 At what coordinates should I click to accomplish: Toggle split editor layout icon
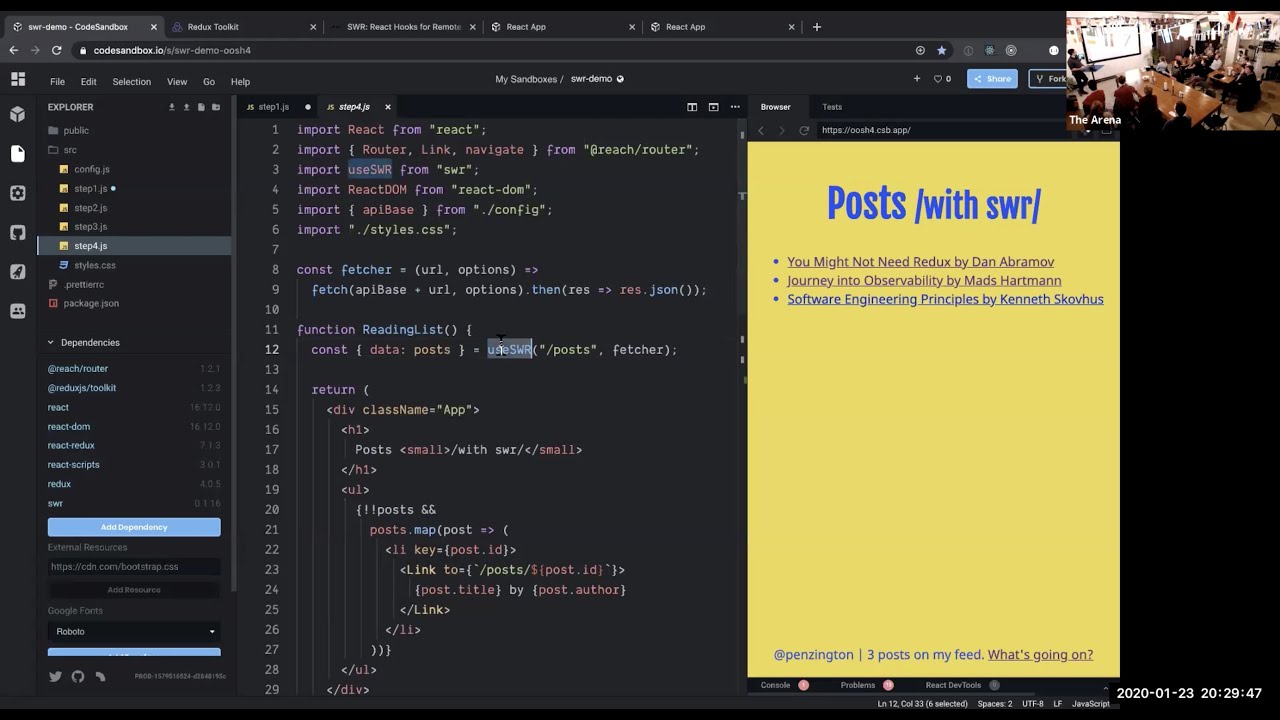tap(691, 107)
